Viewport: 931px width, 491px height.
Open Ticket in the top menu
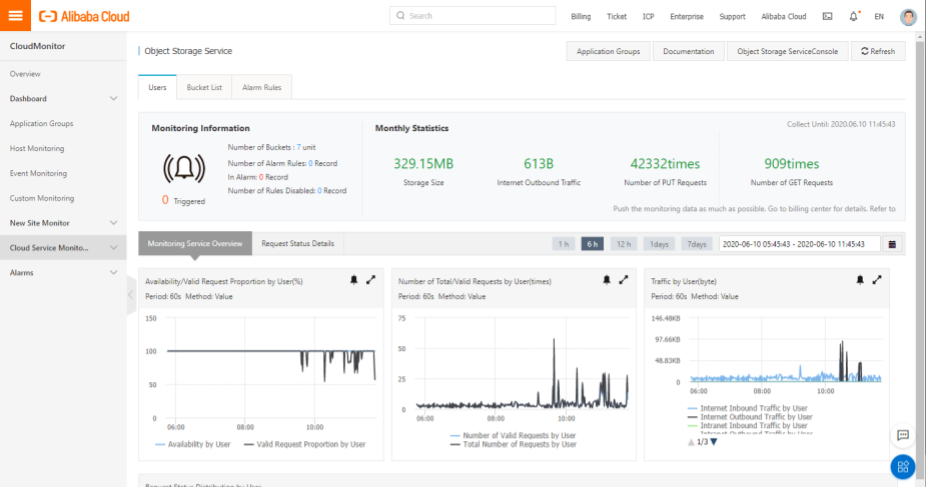click(616, 17)
